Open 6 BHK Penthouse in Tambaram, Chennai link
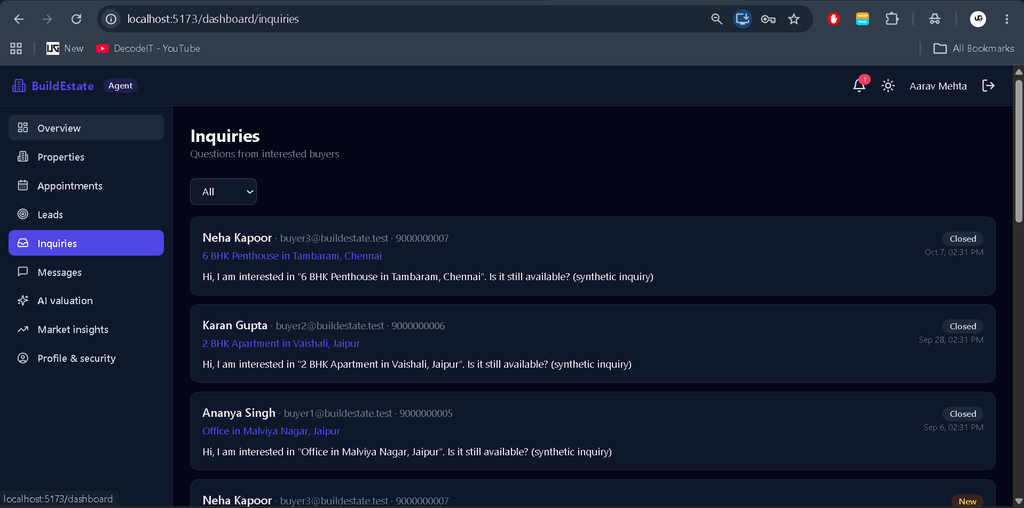The image size is (1024, 508). click(x=292, y=255)
